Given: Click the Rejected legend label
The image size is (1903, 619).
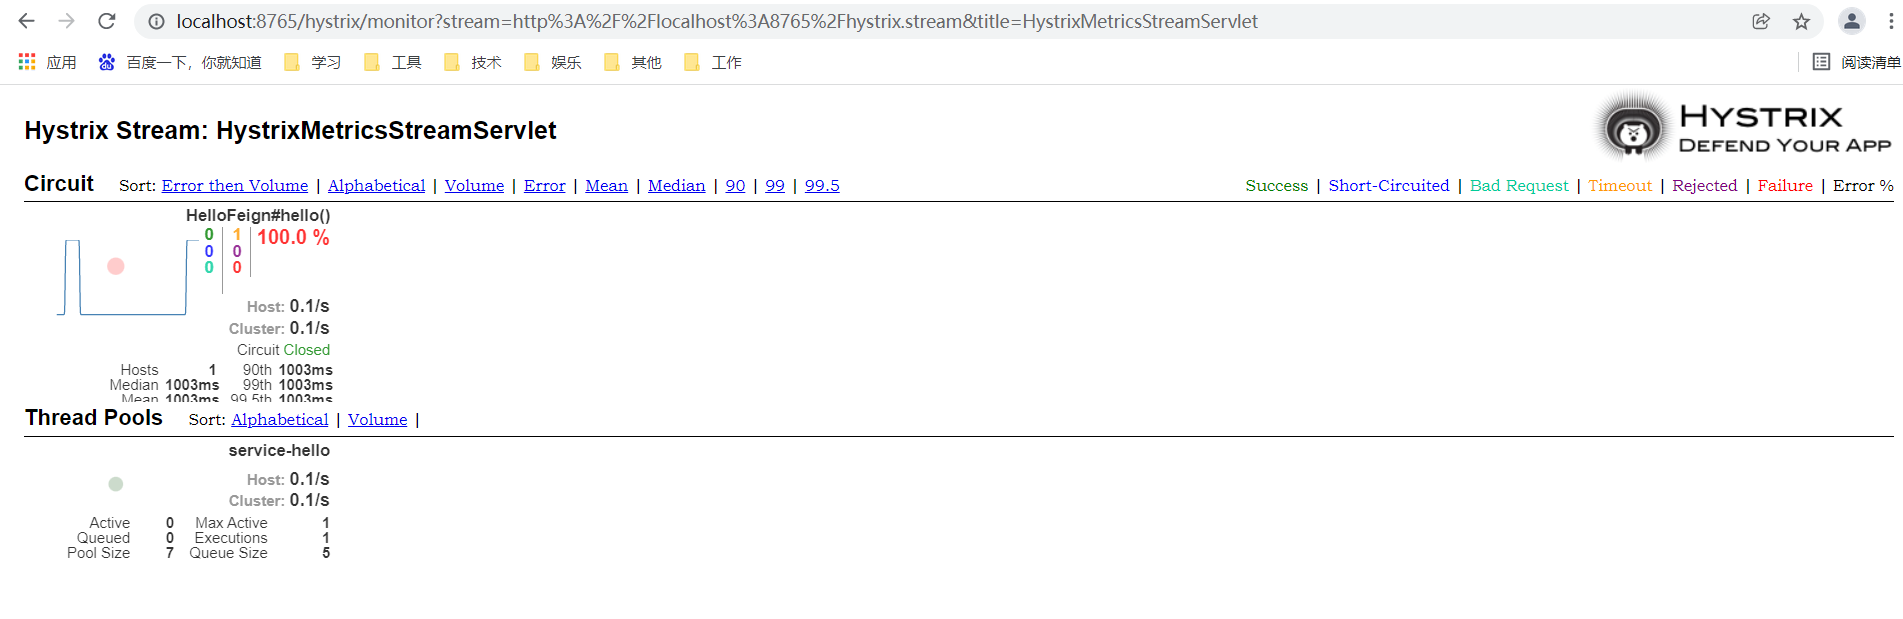Looking at the screenshot, I should pos(1705,186).
